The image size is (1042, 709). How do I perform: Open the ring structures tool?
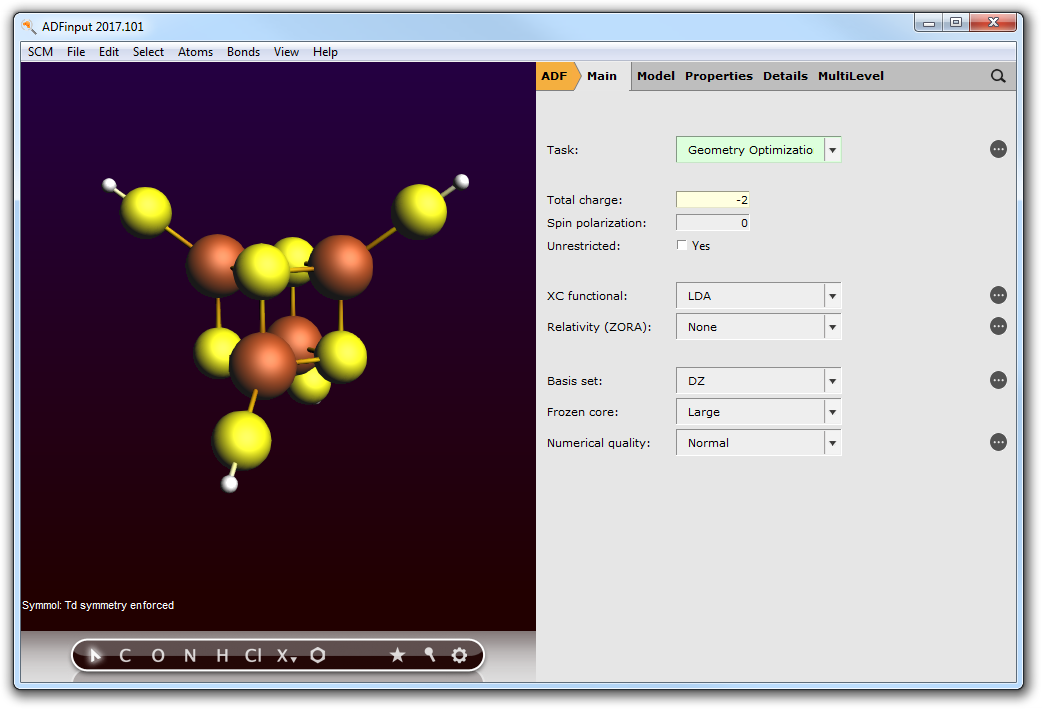(318, 655)
